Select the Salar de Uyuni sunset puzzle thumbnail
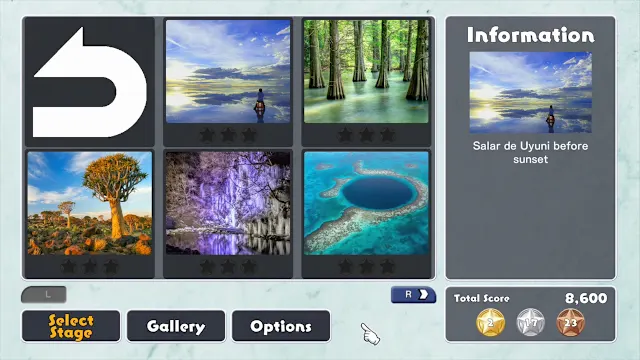 [228, 71]
